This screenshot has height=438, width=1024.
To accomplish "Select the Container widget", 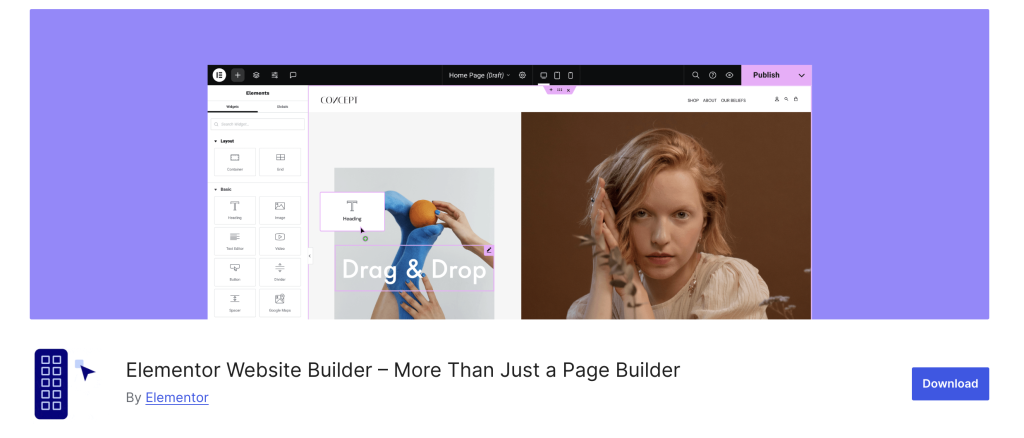I will pyautogui.click(x=235, y=161).
